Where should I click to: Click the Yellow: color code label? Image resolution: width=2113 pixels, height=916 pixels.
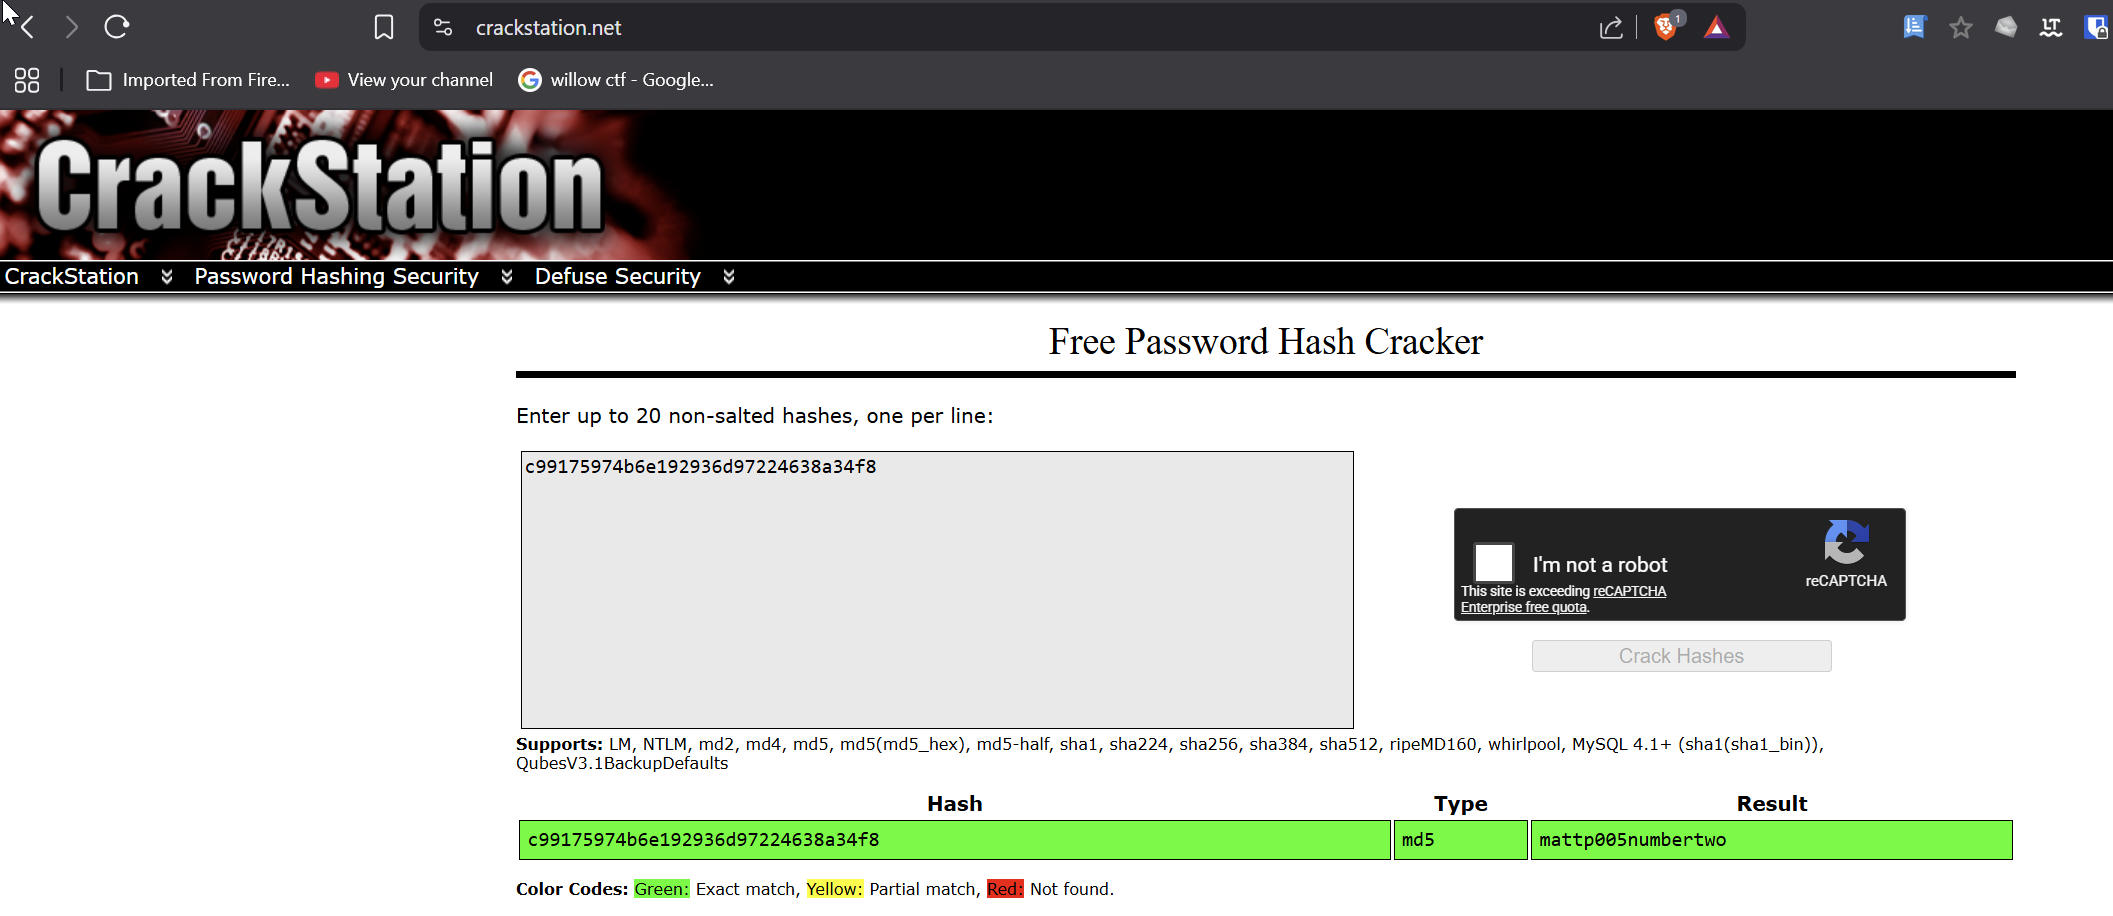(x=834, y=889)
